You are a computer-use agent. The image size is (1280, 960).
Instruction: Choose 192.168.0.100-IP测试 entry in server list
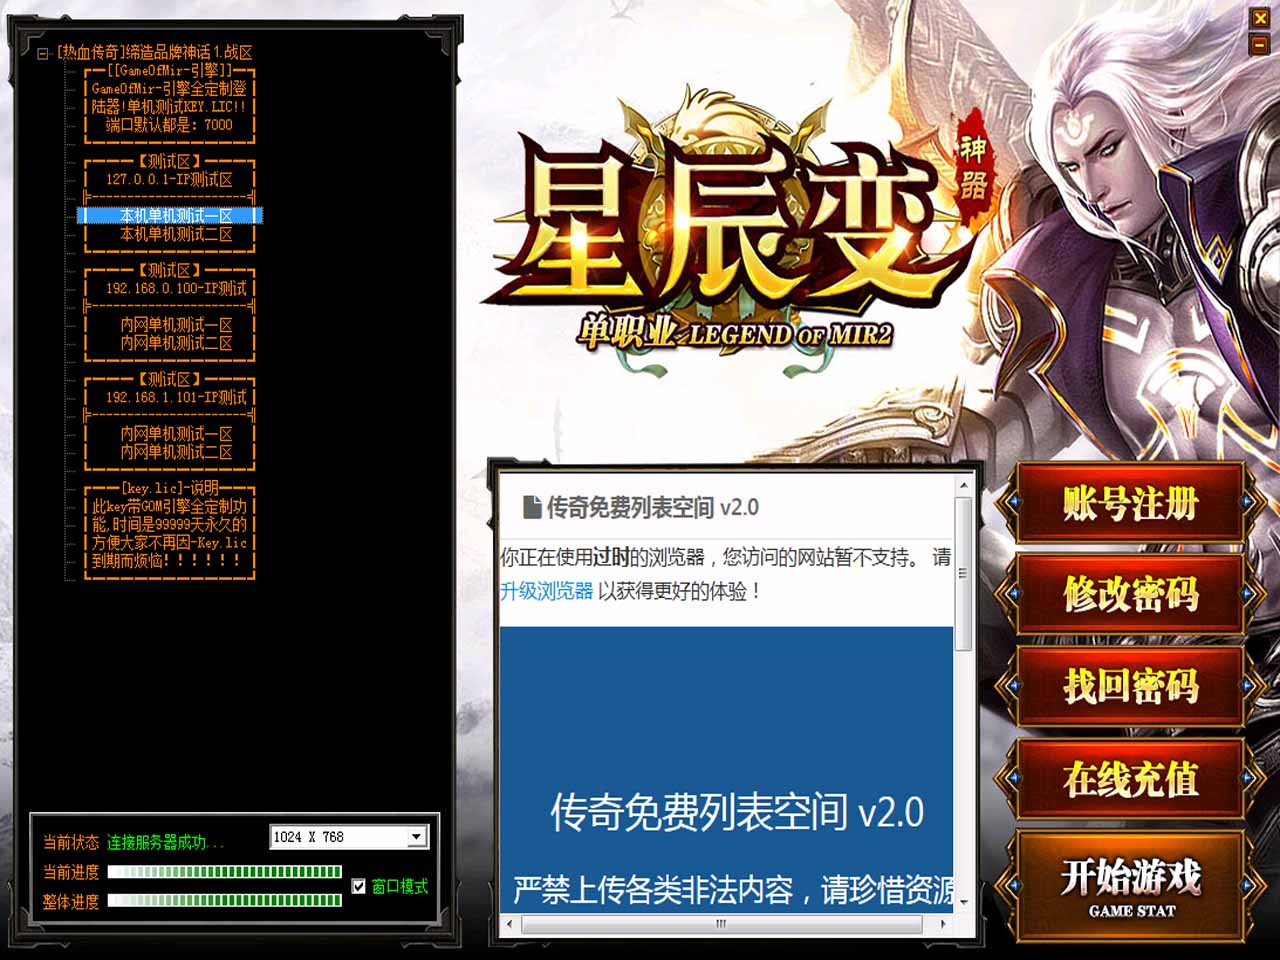pos(176,288)
